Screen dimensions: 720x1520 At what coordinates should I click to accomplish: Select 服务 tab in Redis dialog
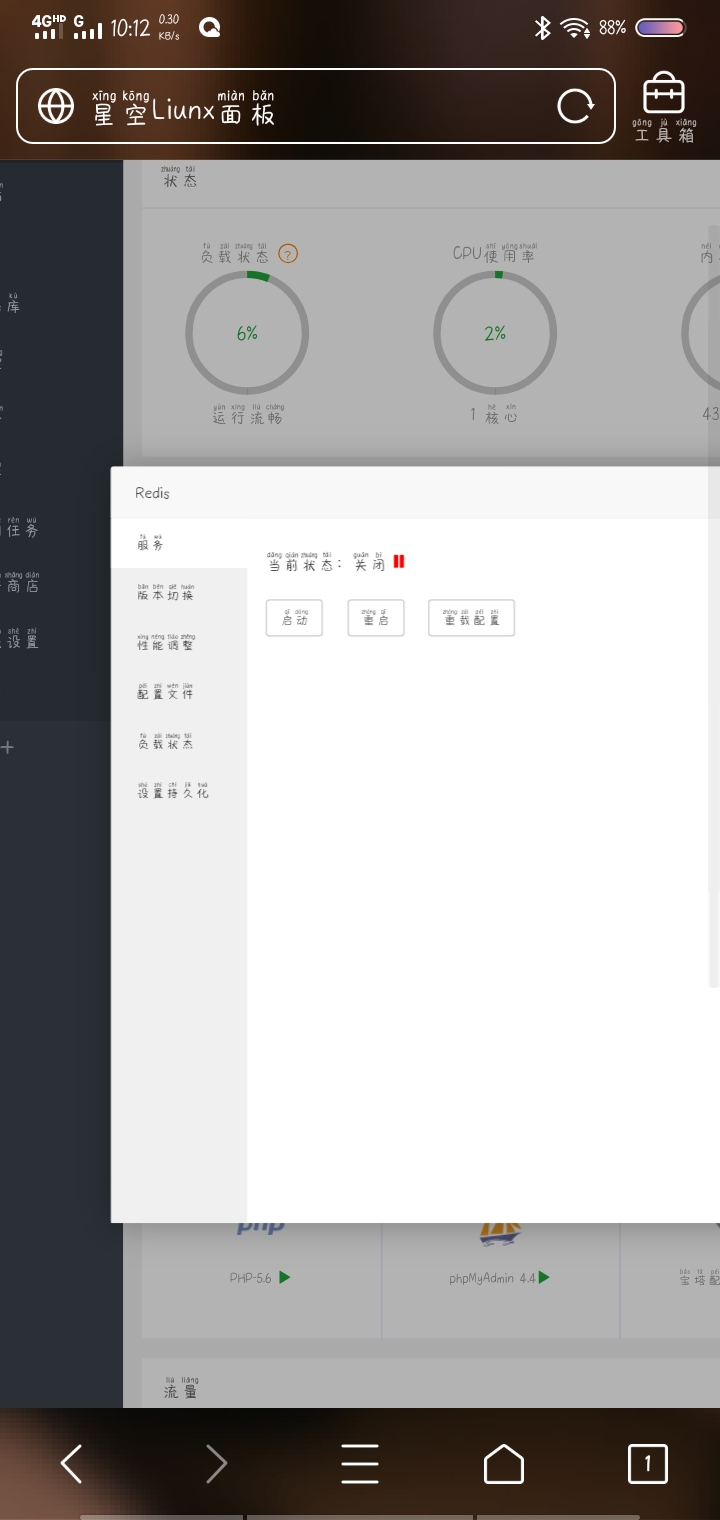tap(179, 543)
